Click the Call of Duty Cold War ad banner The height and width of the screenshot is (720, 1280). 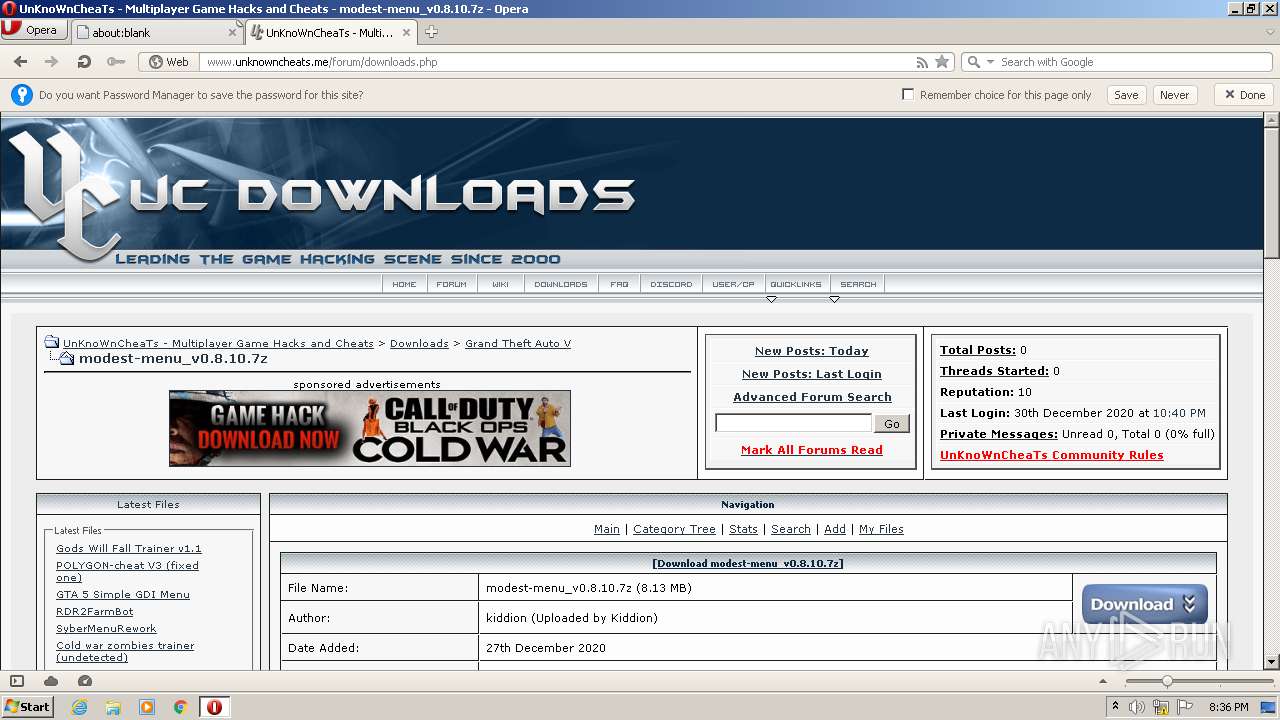pyautogui.click(x=370, y=428)
